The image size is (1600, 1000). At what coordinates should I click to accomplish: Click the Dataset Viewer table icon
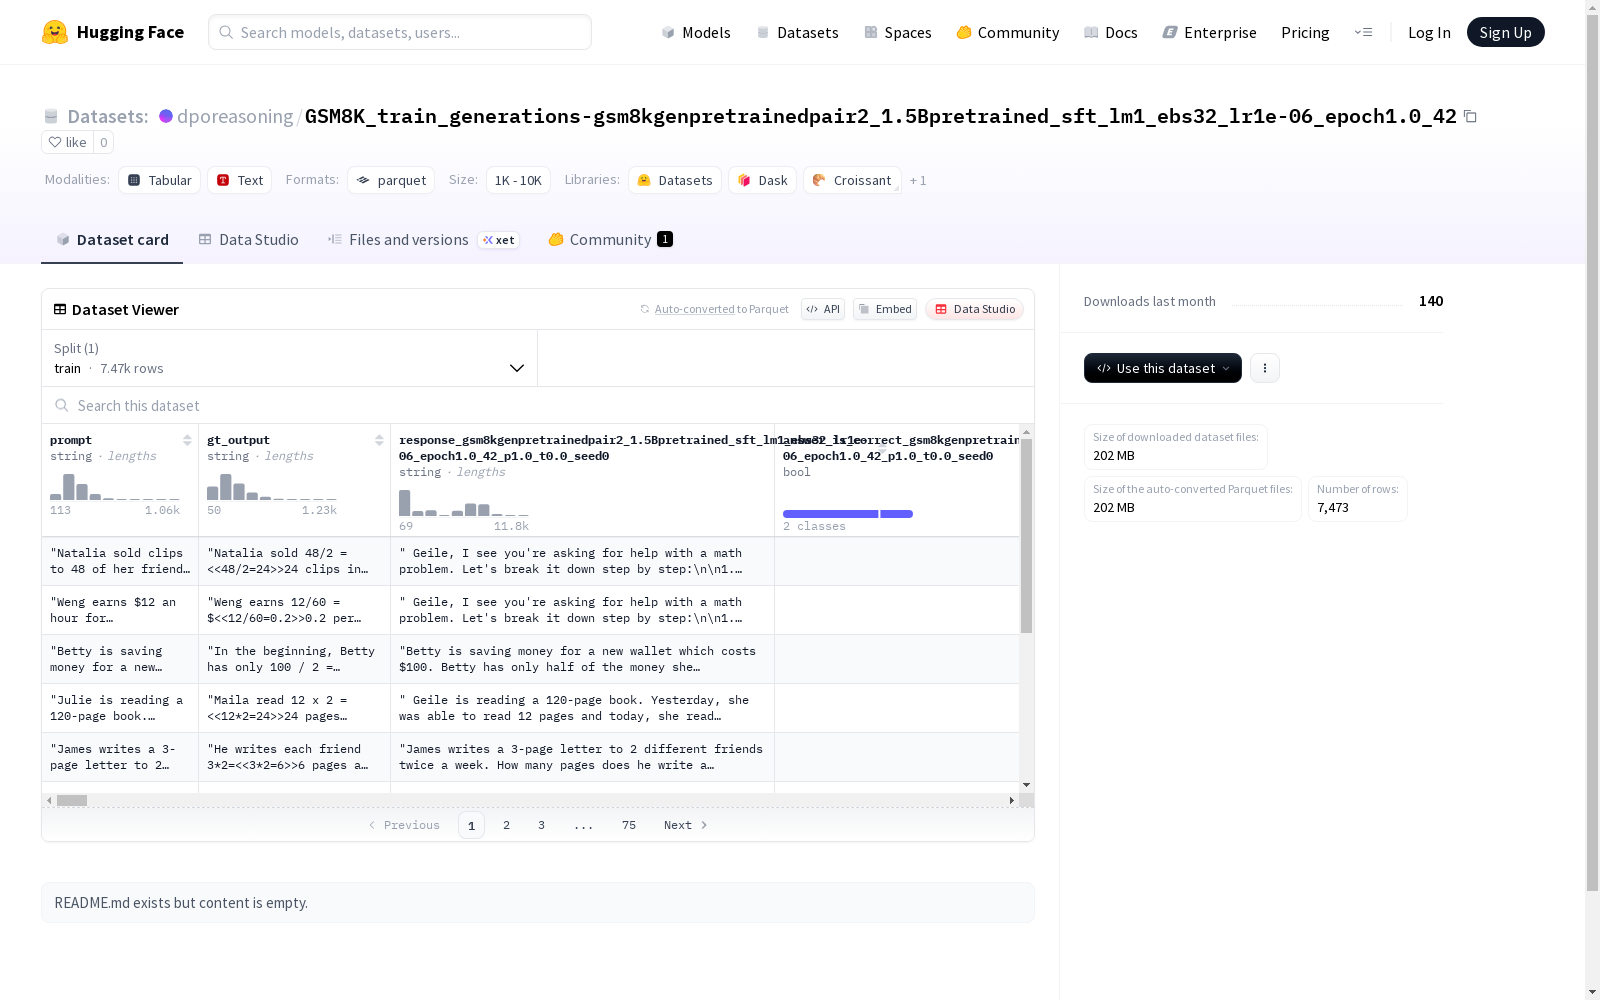(60, 310)
